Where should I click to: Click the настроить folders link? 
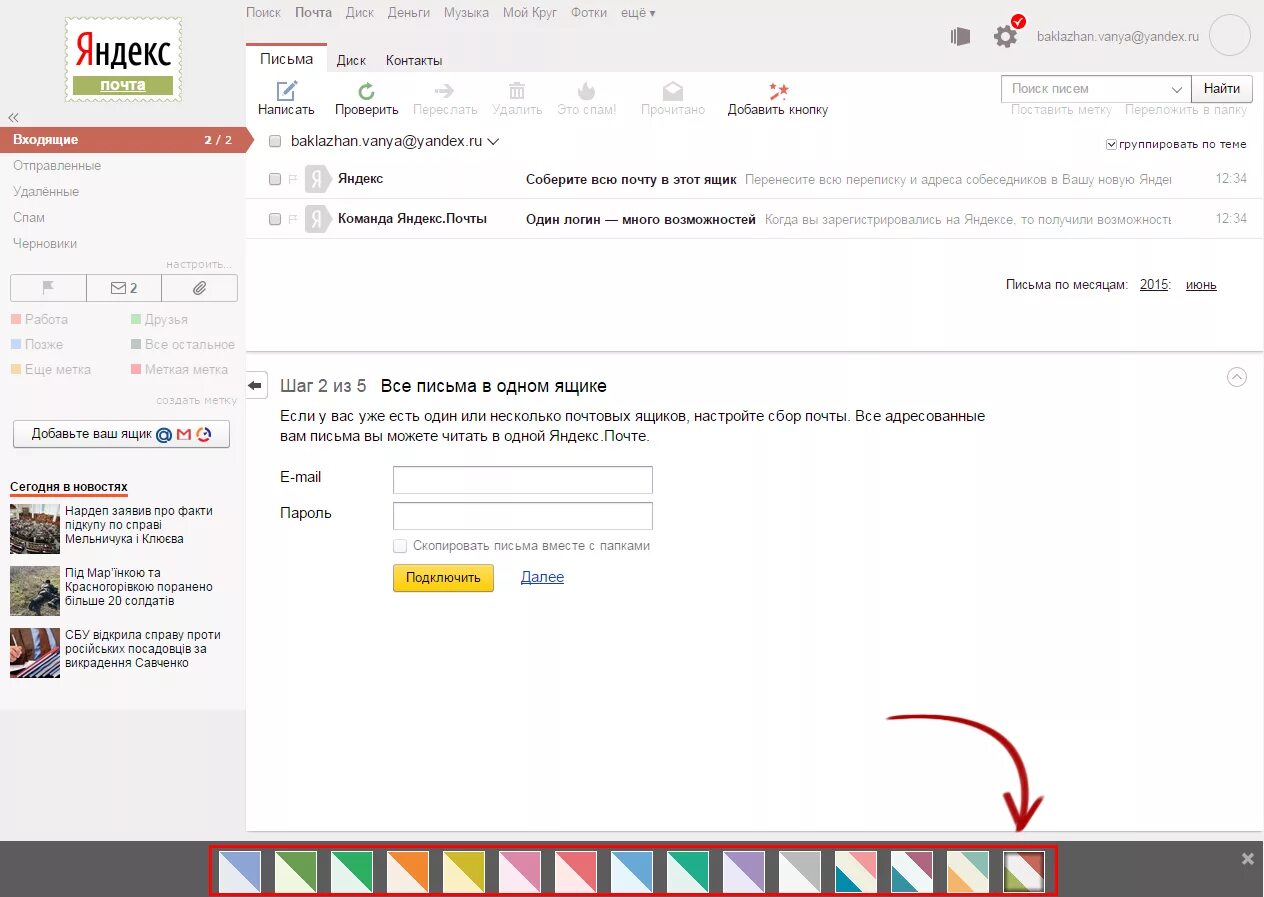pos(199,264)
